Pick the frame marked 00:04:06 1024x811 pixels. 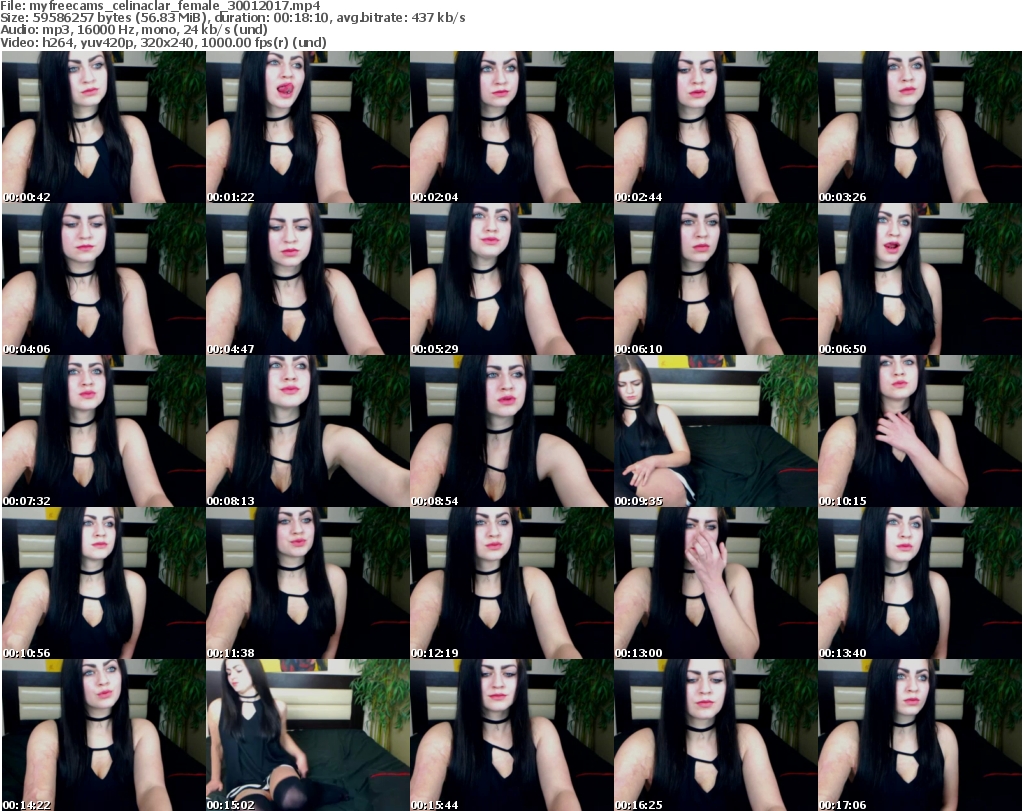click(x=104, y=279)
